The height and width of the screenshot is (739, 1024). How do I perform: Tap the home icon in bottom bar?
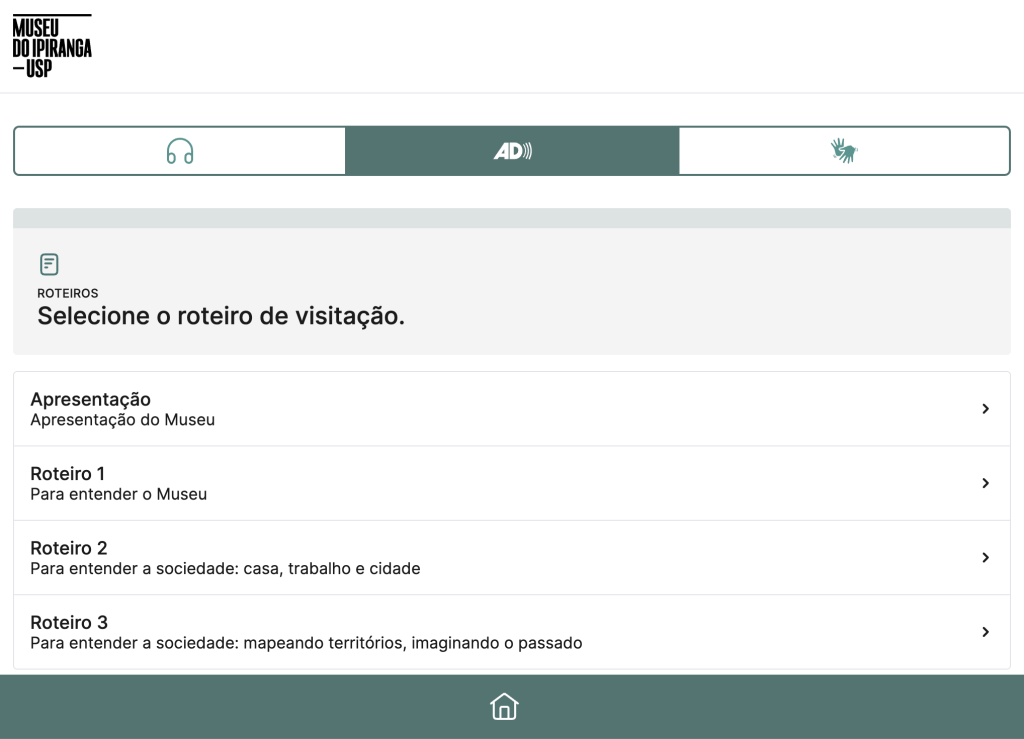[x=504, y=706]
